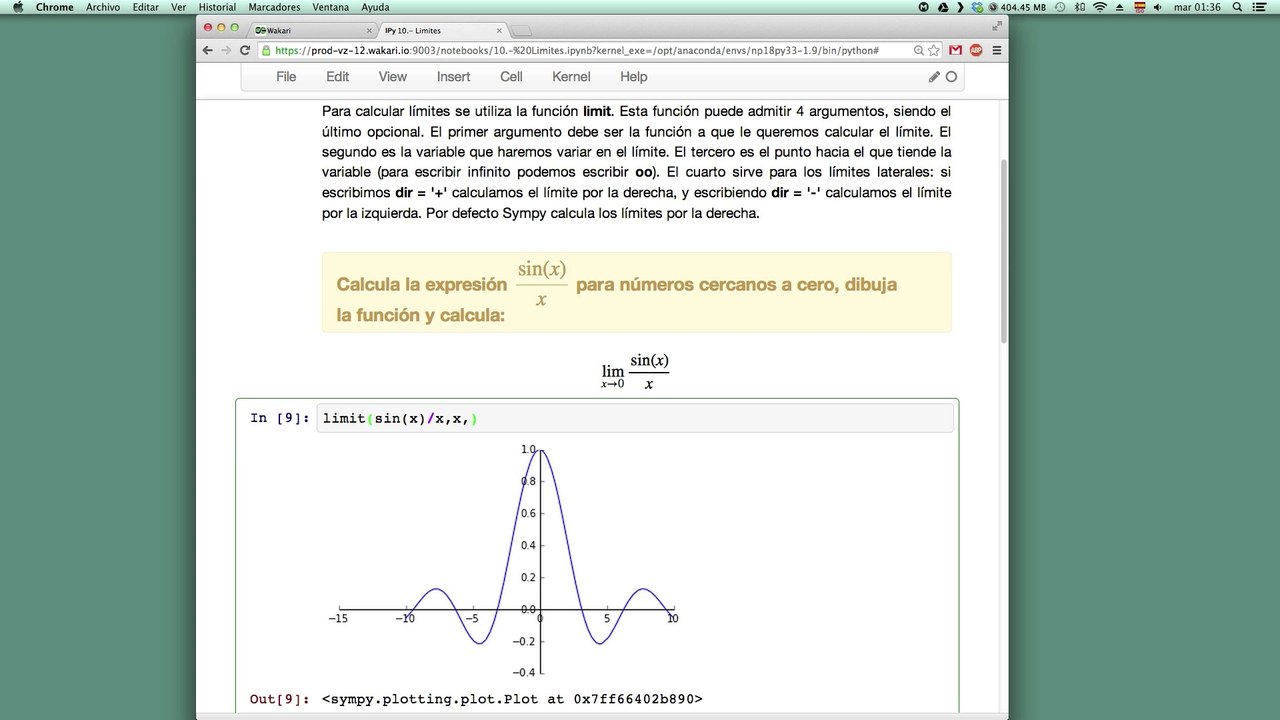Screen dimensions: 1280x720
Task: Close the Wakari tab
Action: pyautogui.click(x=369, y=30)
